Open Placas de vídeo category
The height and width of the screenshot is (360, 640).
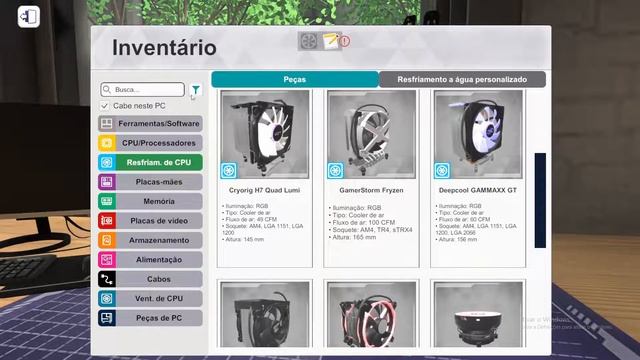coord(150,221)
